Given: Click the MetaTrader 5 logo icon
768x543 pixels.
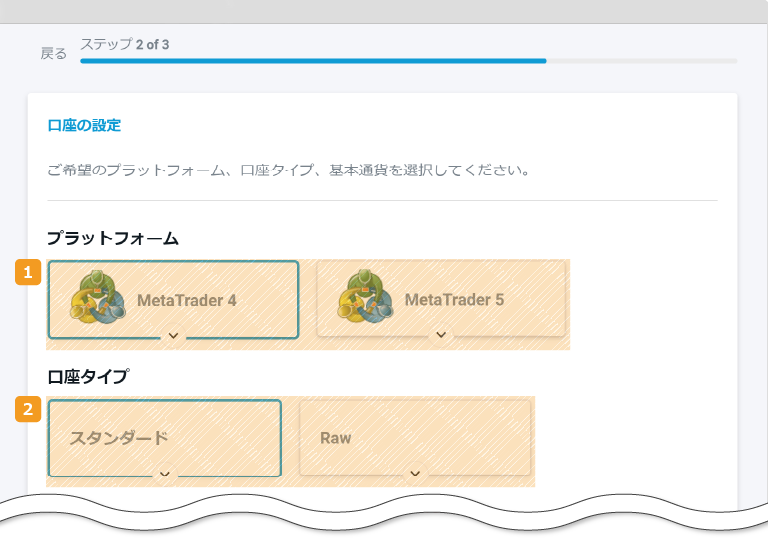Looking at the screenshot, I should (x=365, y=297).
